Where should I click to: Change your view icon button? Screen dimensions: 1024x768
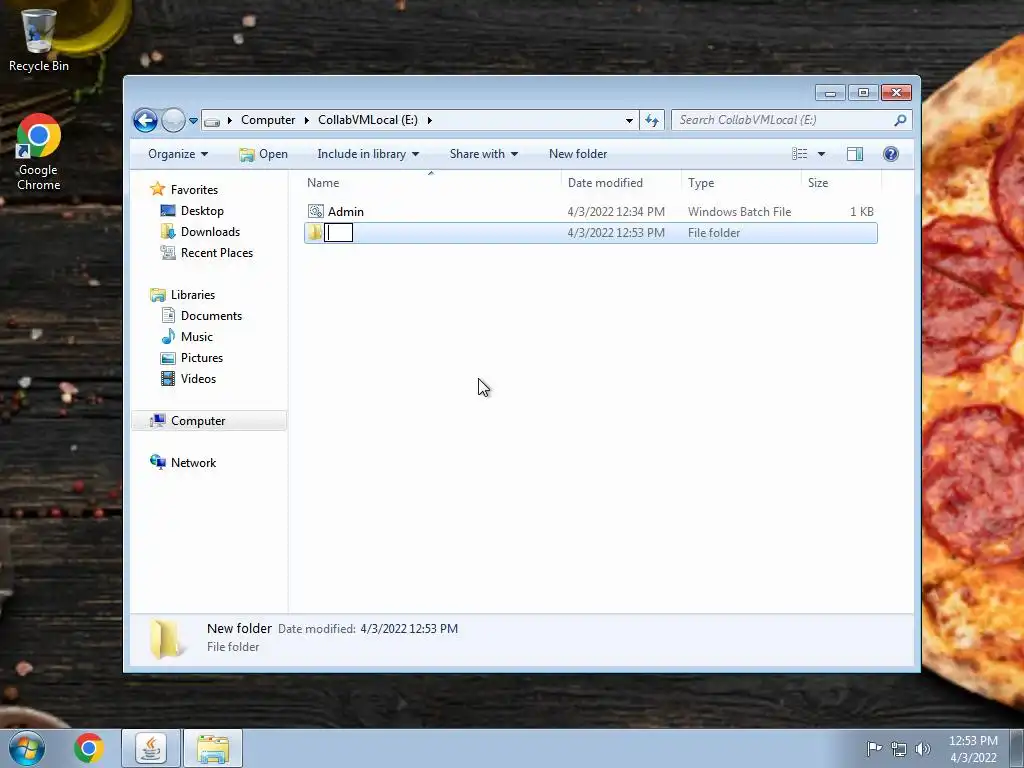tap(799, 154)
